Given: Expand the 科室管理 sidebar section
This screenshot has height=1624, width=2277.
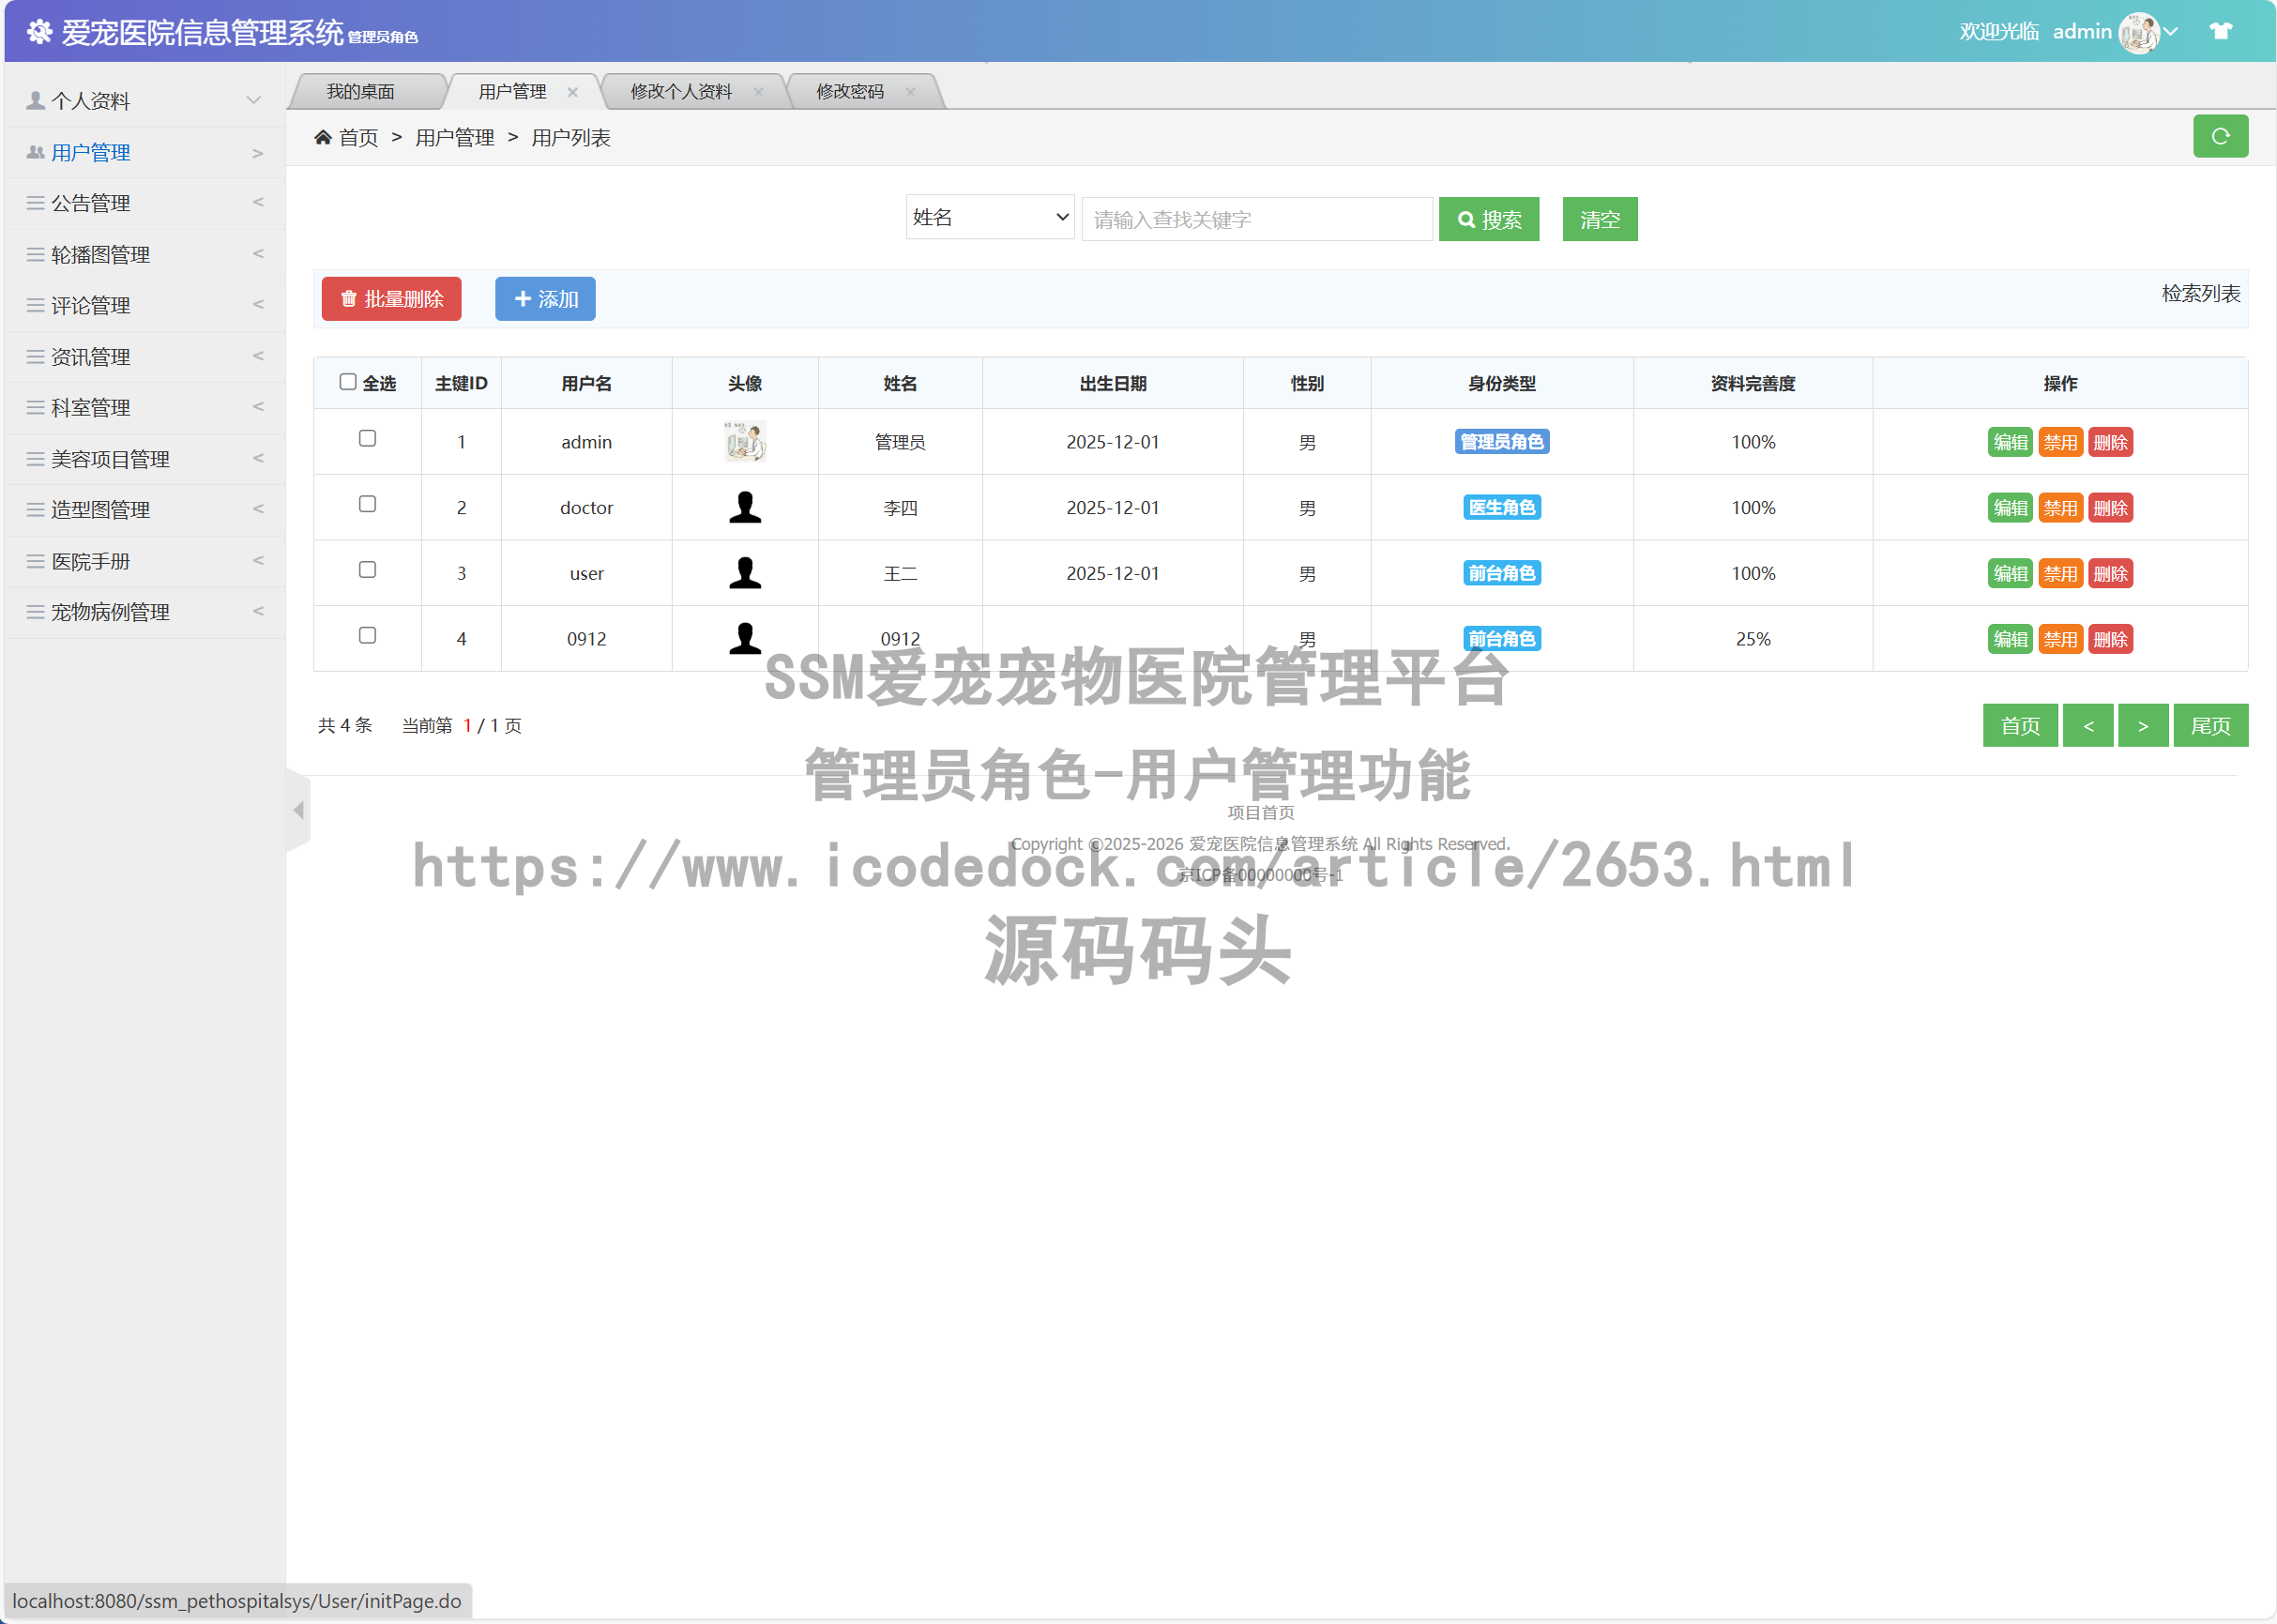Looking at the screenshot, I should click(90, 407).
